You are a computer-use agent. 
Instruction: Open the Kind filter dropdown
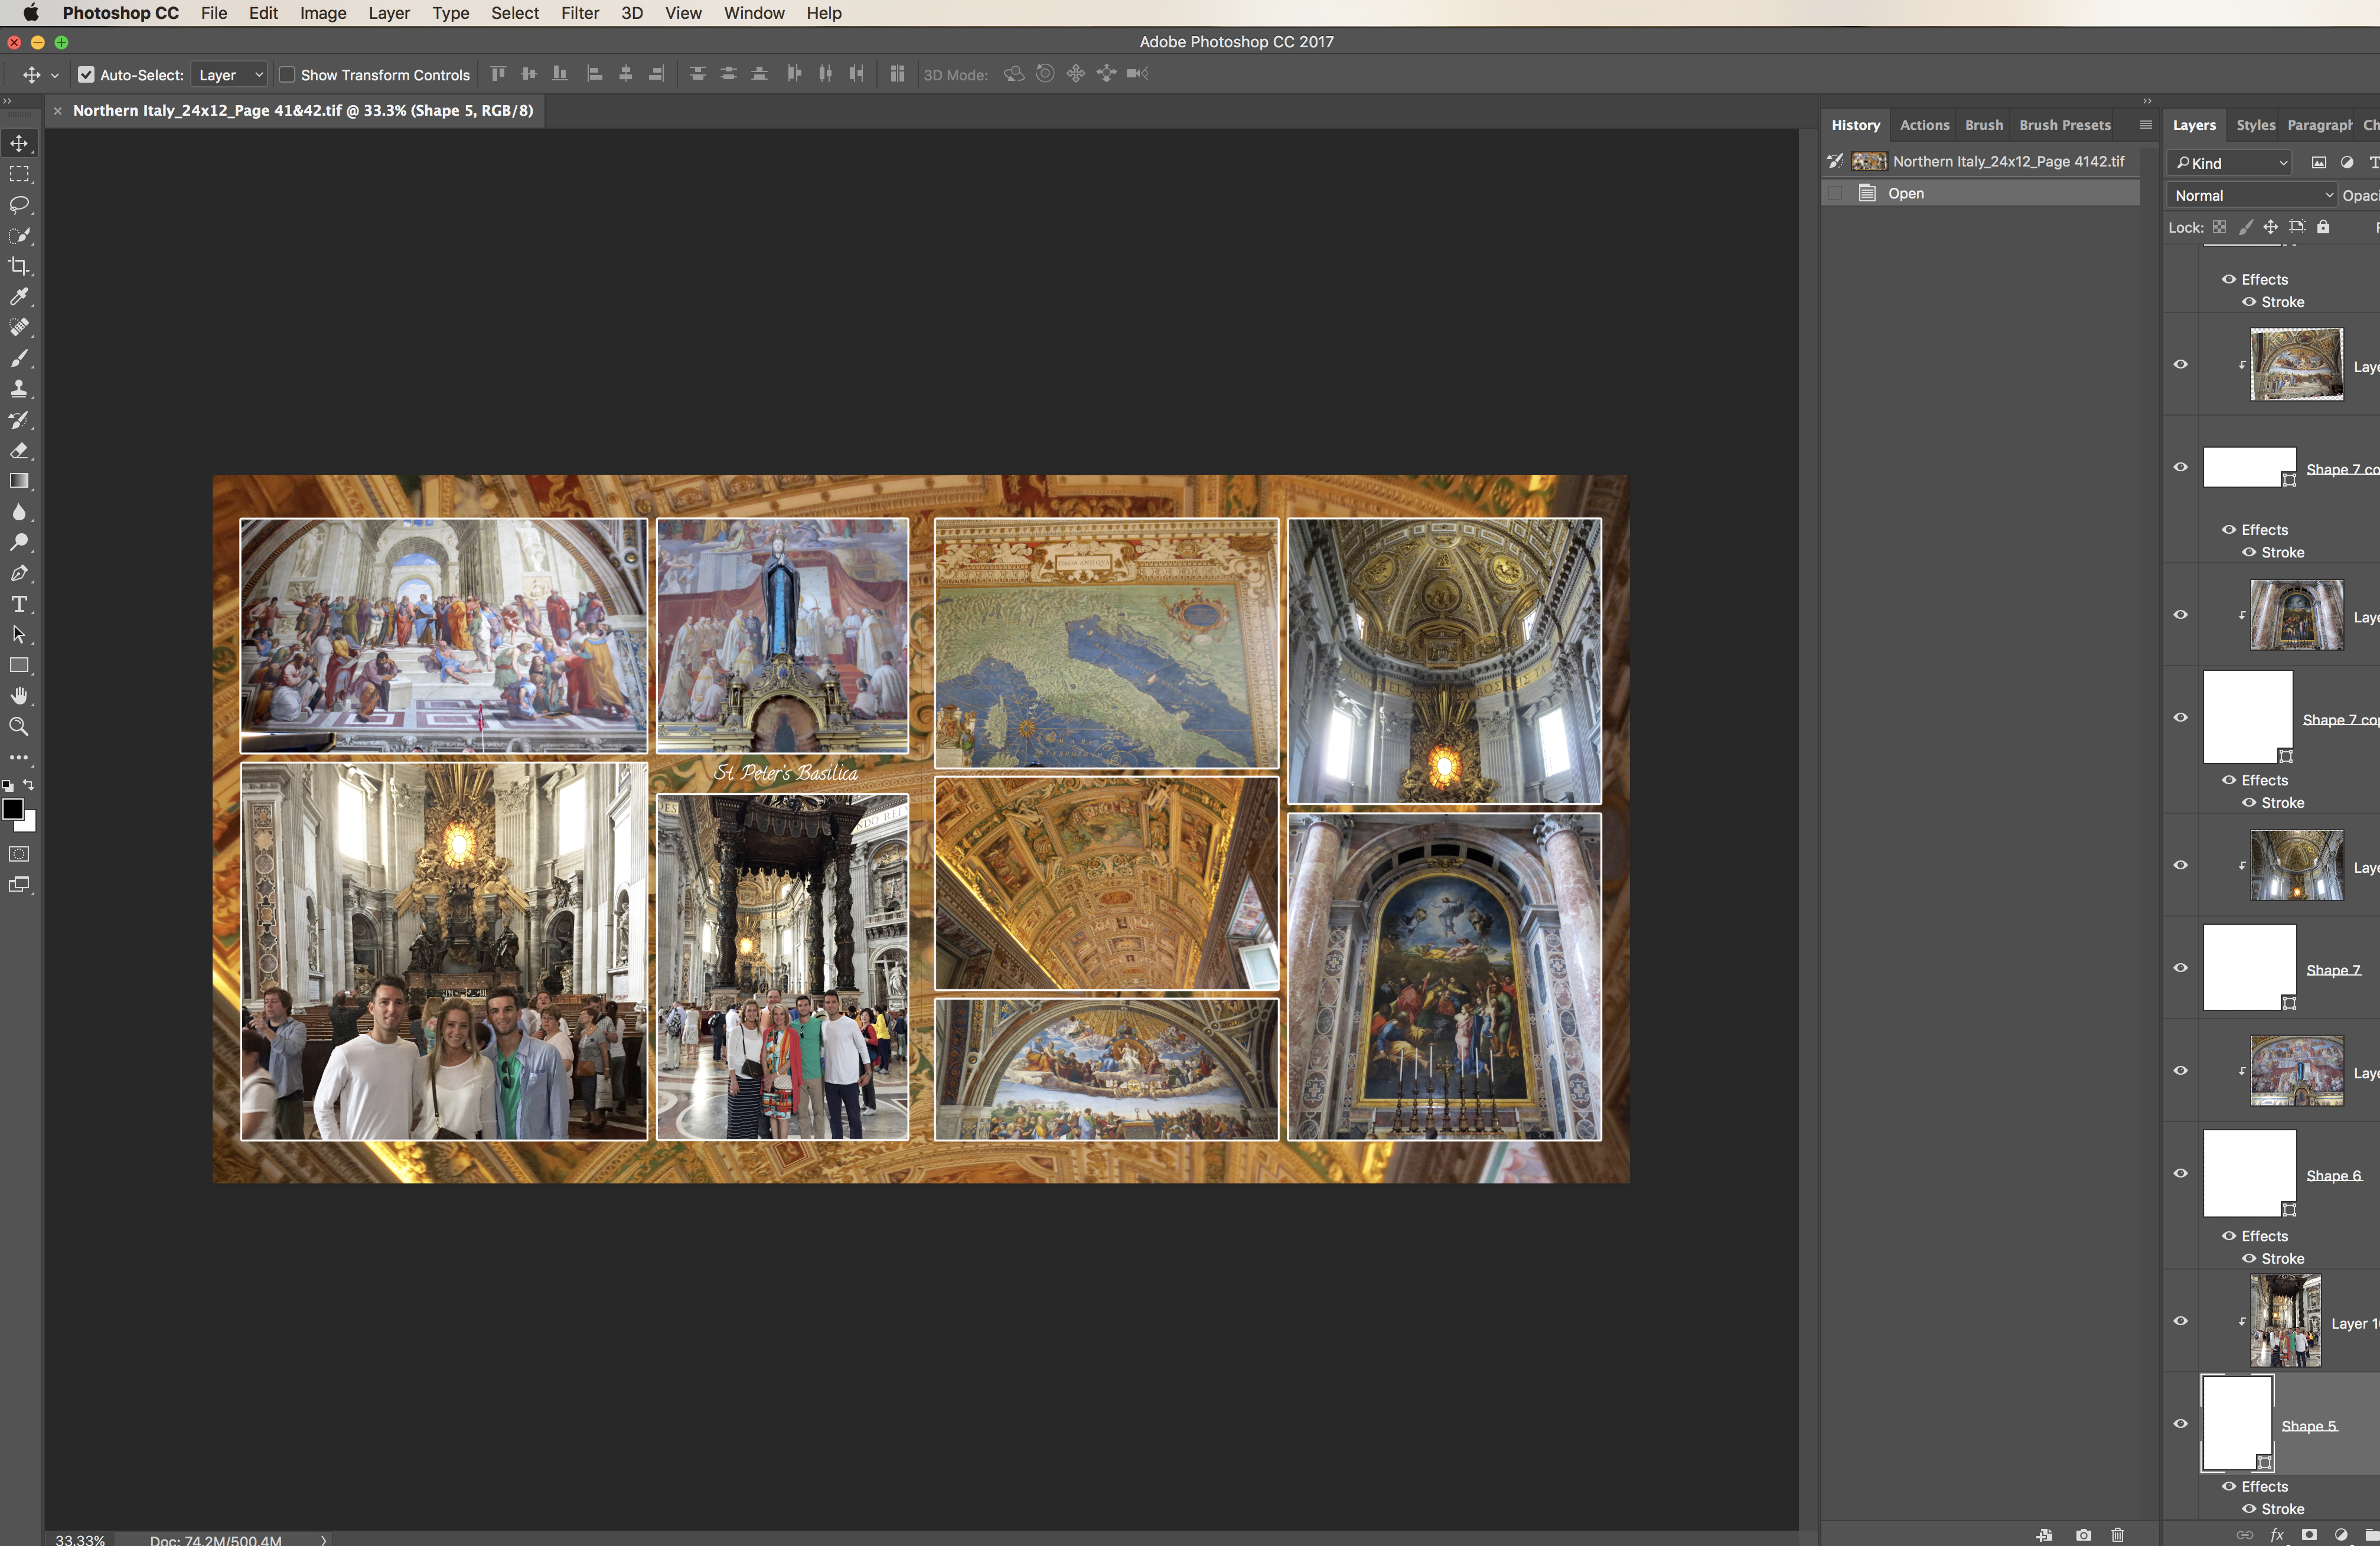[2229, 162]
